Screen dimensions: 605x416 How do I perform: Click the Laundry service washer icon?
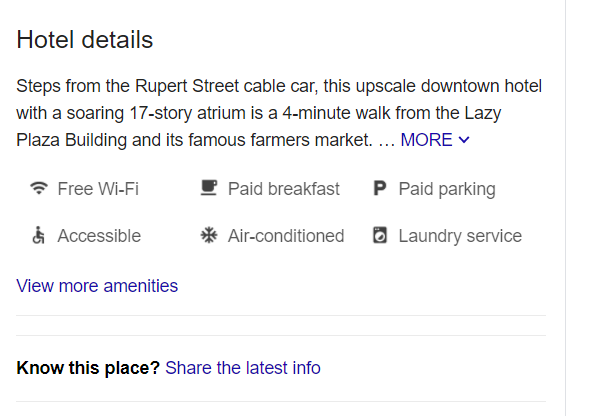click(x=380, y=235)
